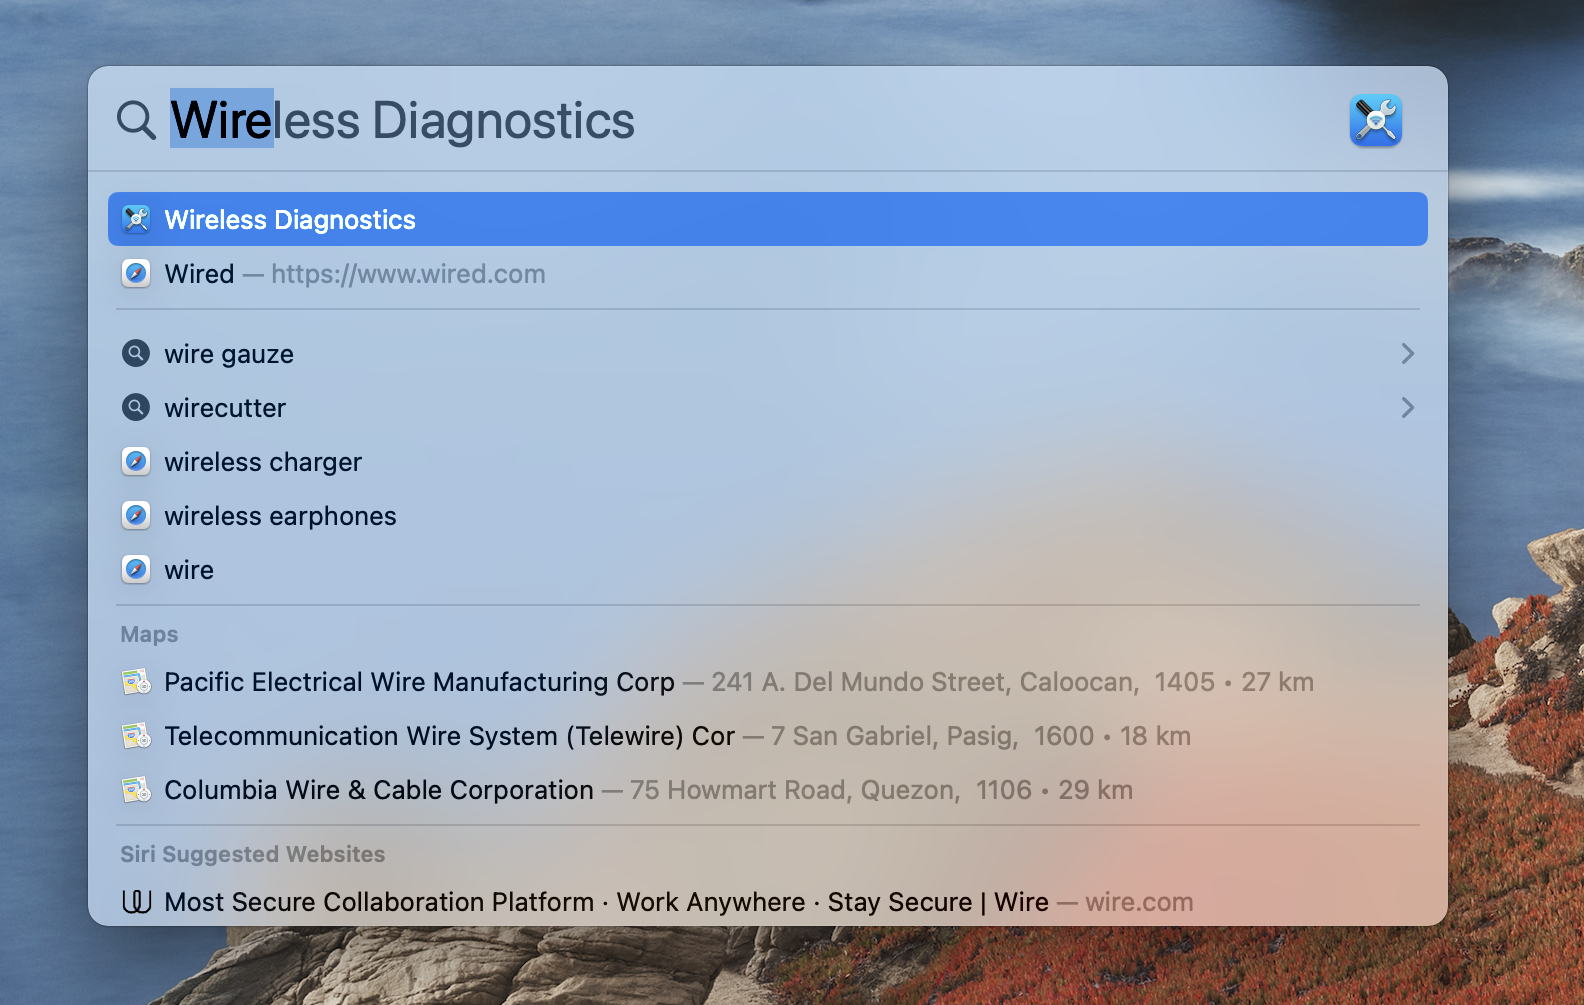Screen dimensions: 1584x1005
Task: Open the Wired website result
Action: point(768,273)
